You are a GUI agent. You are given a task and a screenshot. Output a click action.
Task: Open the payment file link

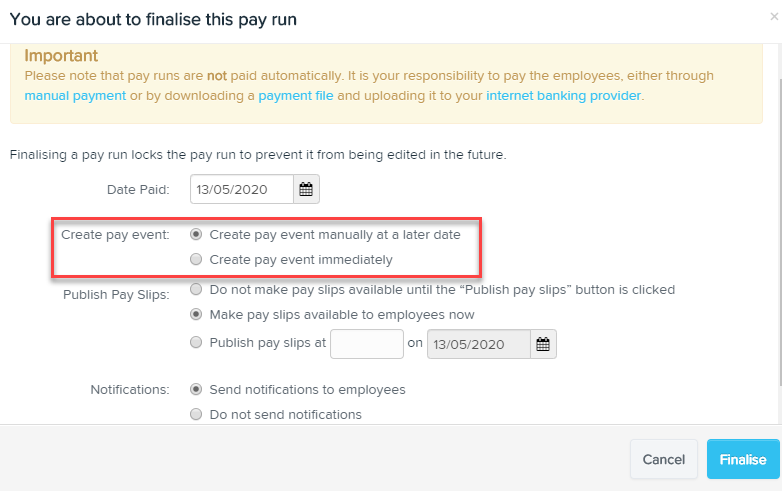[x=296, y=96]
